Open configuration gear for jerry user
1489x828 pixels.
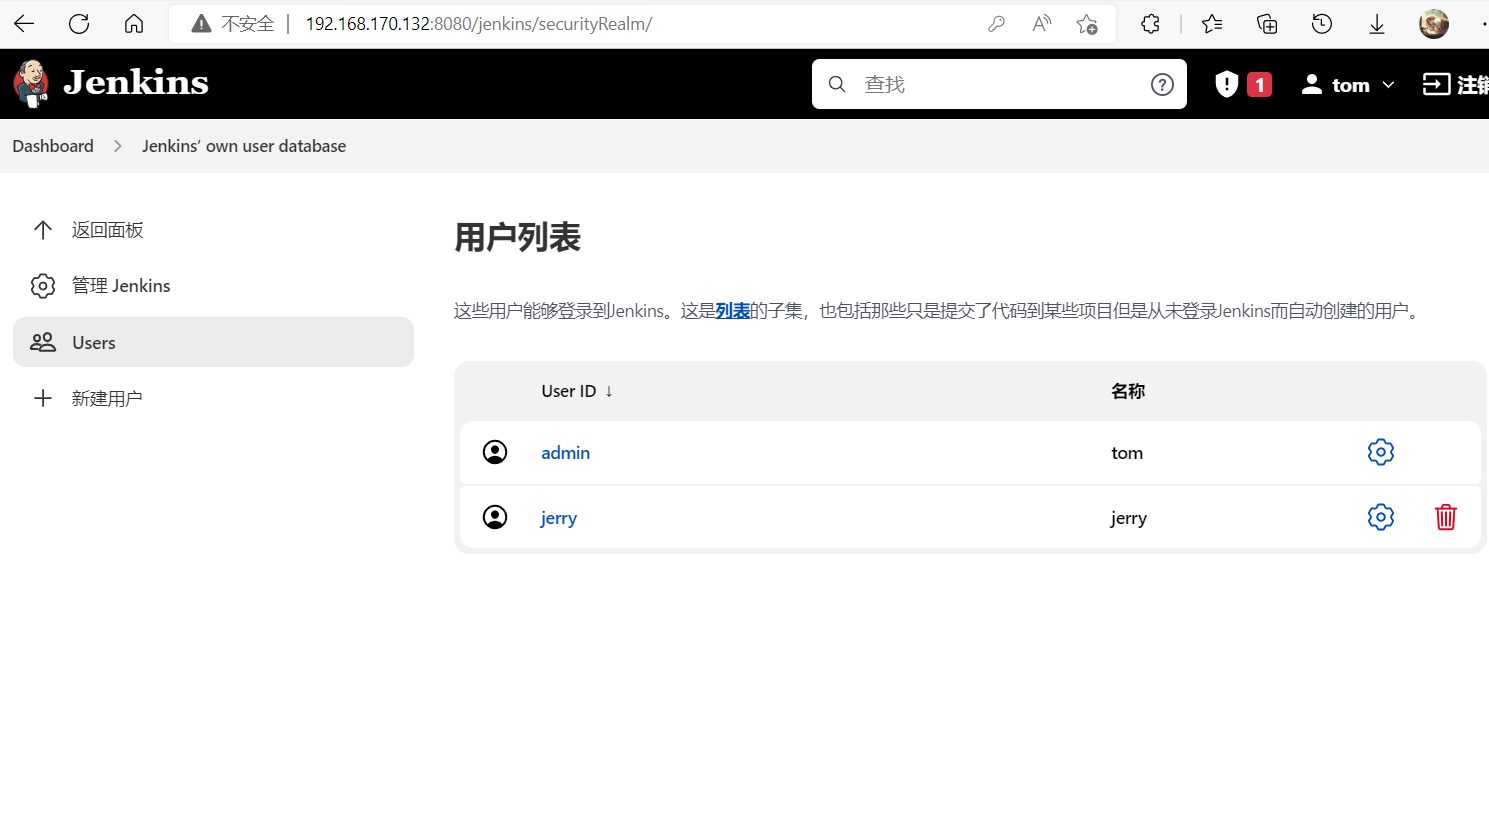tap(1381, 517)
